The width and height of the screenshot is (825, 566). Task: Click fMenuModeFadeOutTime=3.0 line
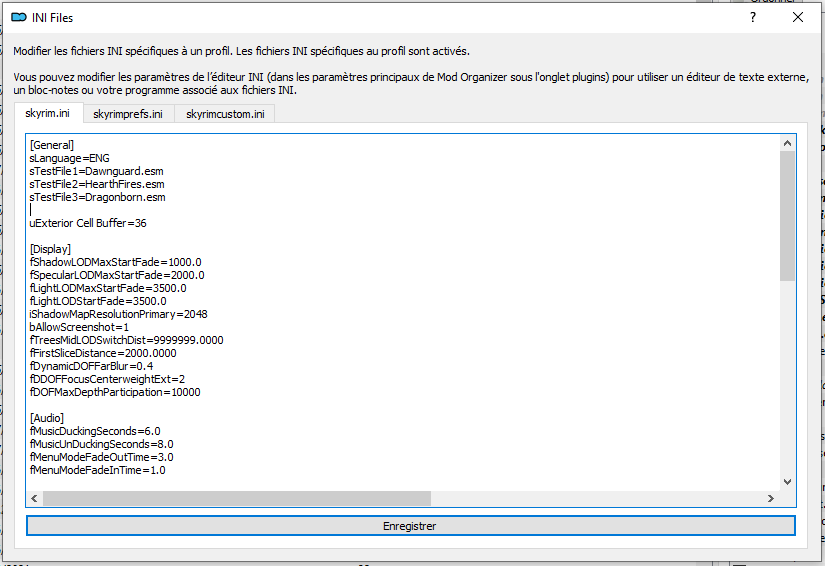click(x=101, y=457)
